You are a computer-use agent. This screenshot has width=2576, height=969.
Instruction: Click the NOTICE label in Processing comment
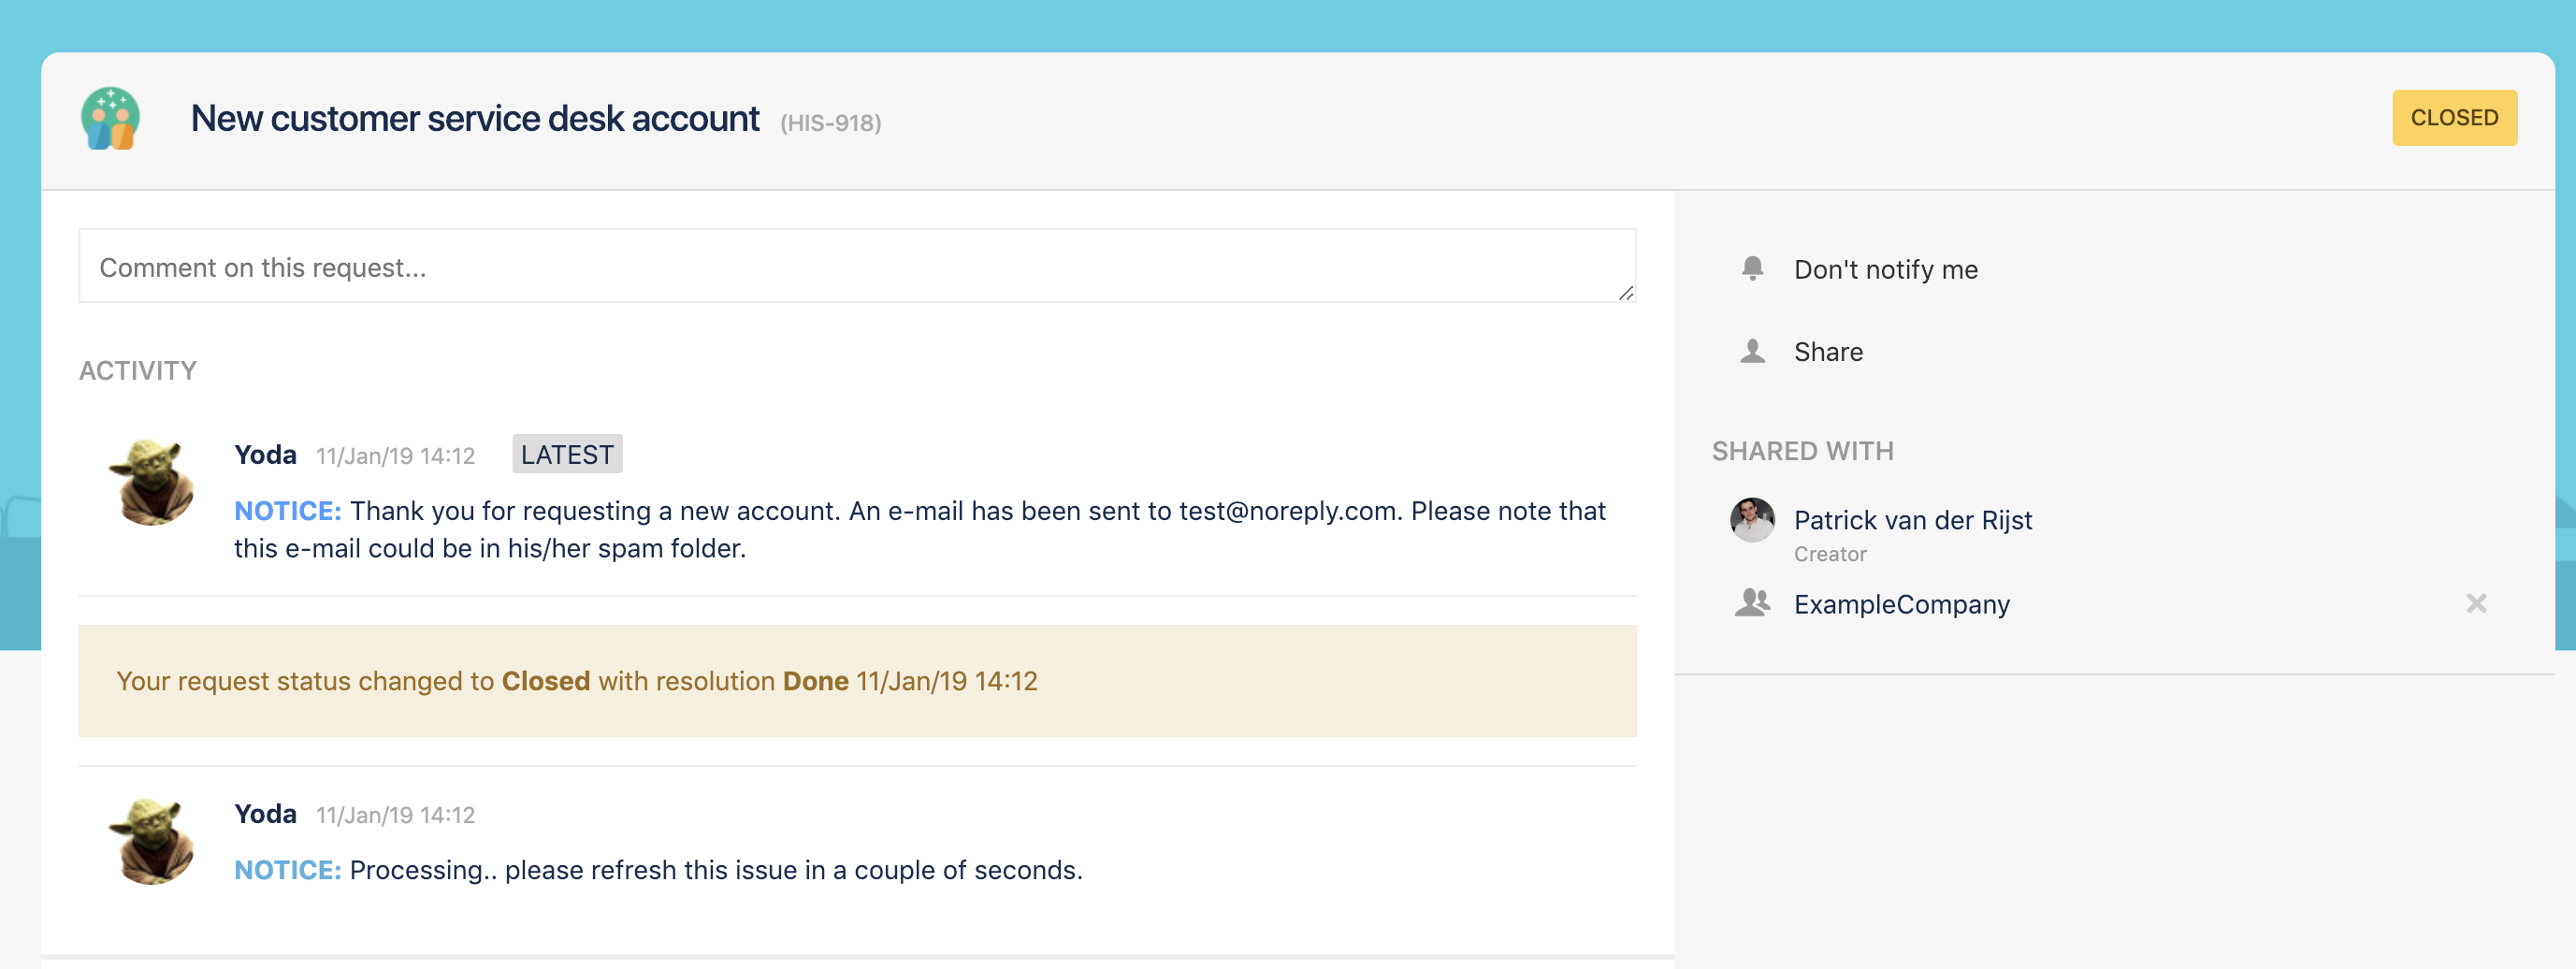[x=288, y=870]
